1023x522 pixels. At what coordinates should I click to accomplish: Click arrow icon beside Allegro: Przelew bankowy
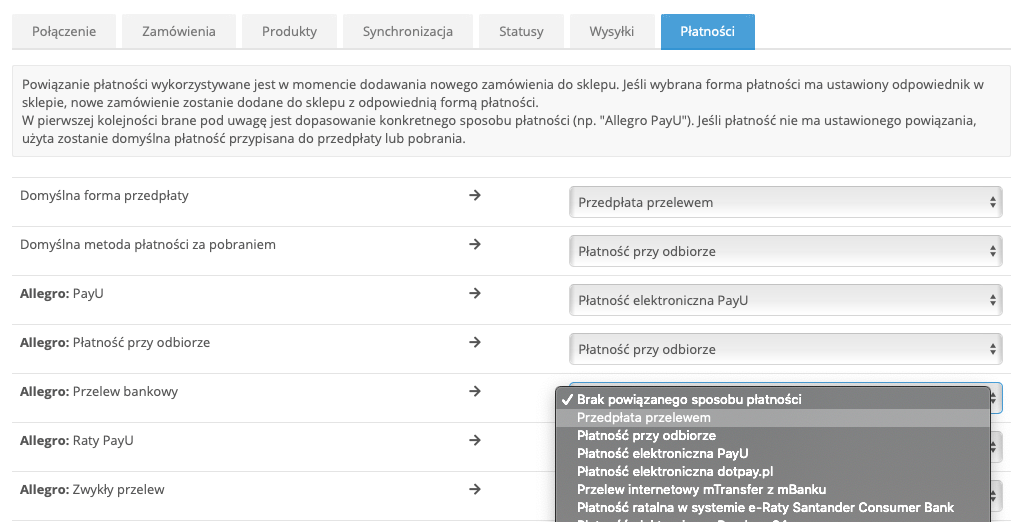[475, 391]
